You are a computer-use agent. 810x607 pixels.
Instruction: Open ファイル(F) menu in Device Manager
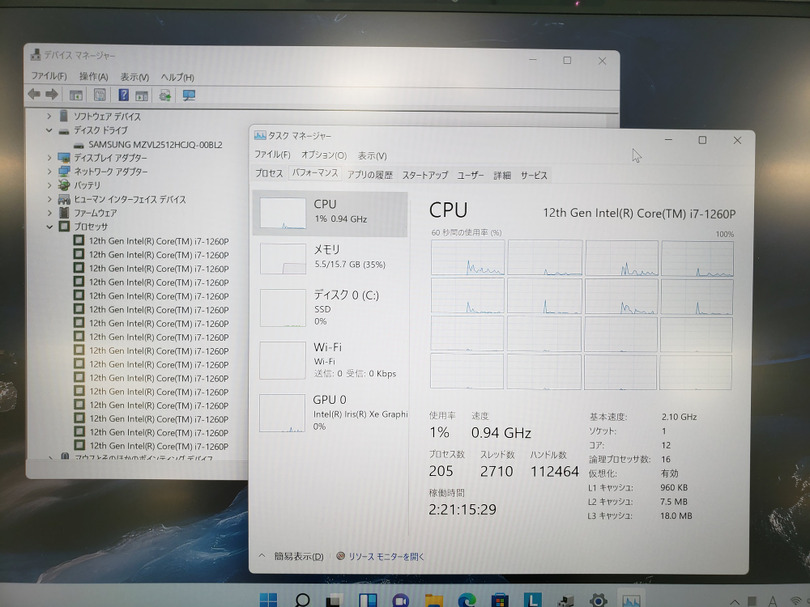point(49,76)
